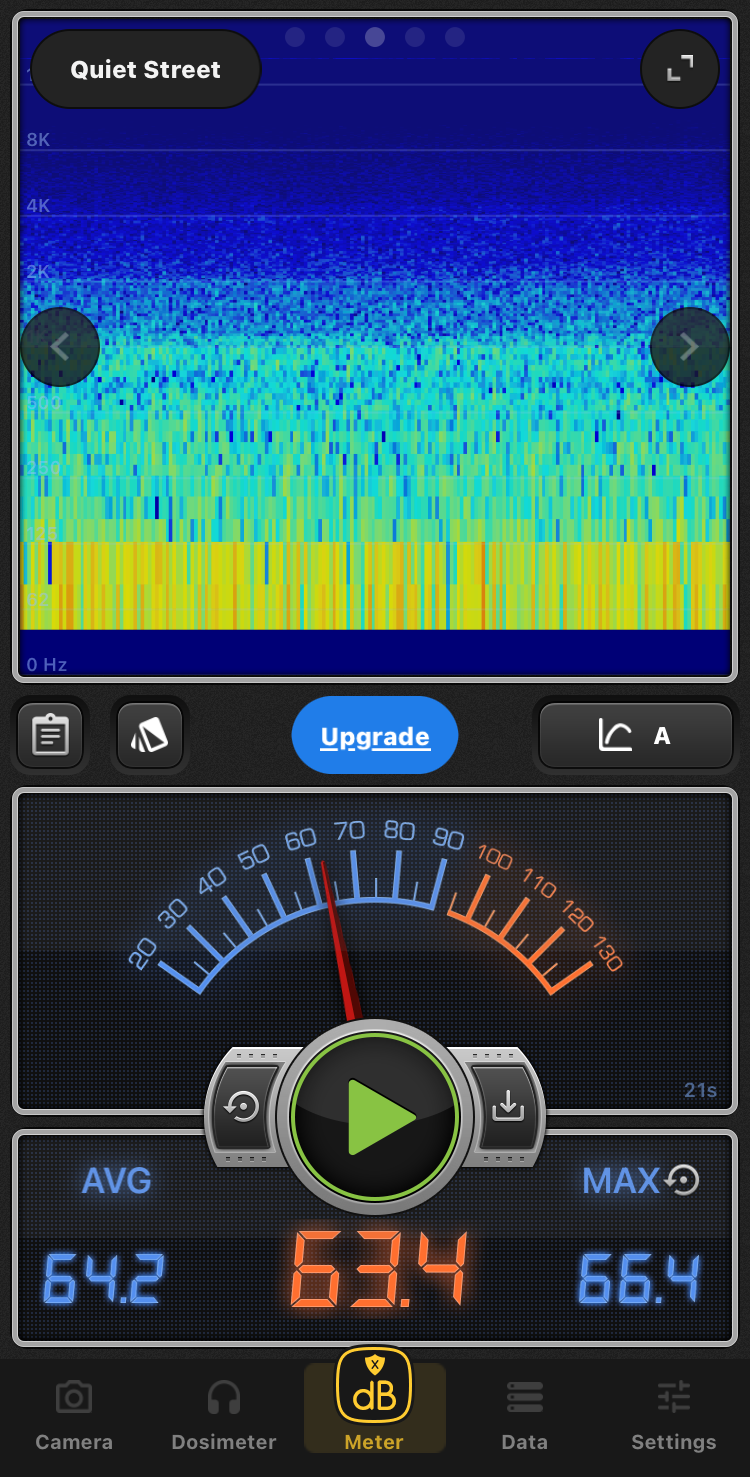The width and height of the screenshot is (750, 1477).
Task: Select the Meter dB tab
Action: click(374, 1400)
